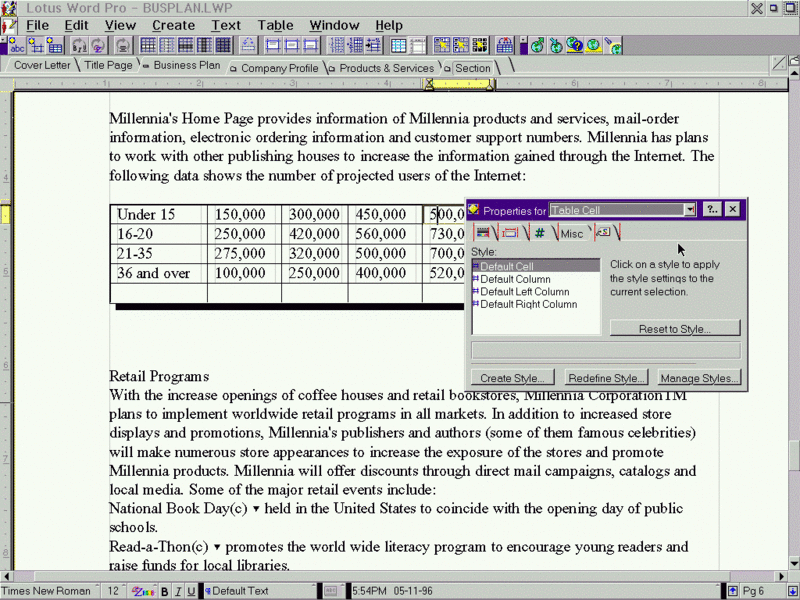This screenshot has width=800, height=600.
Task: Open the named styles properties tab
Action: pos(603,233)
